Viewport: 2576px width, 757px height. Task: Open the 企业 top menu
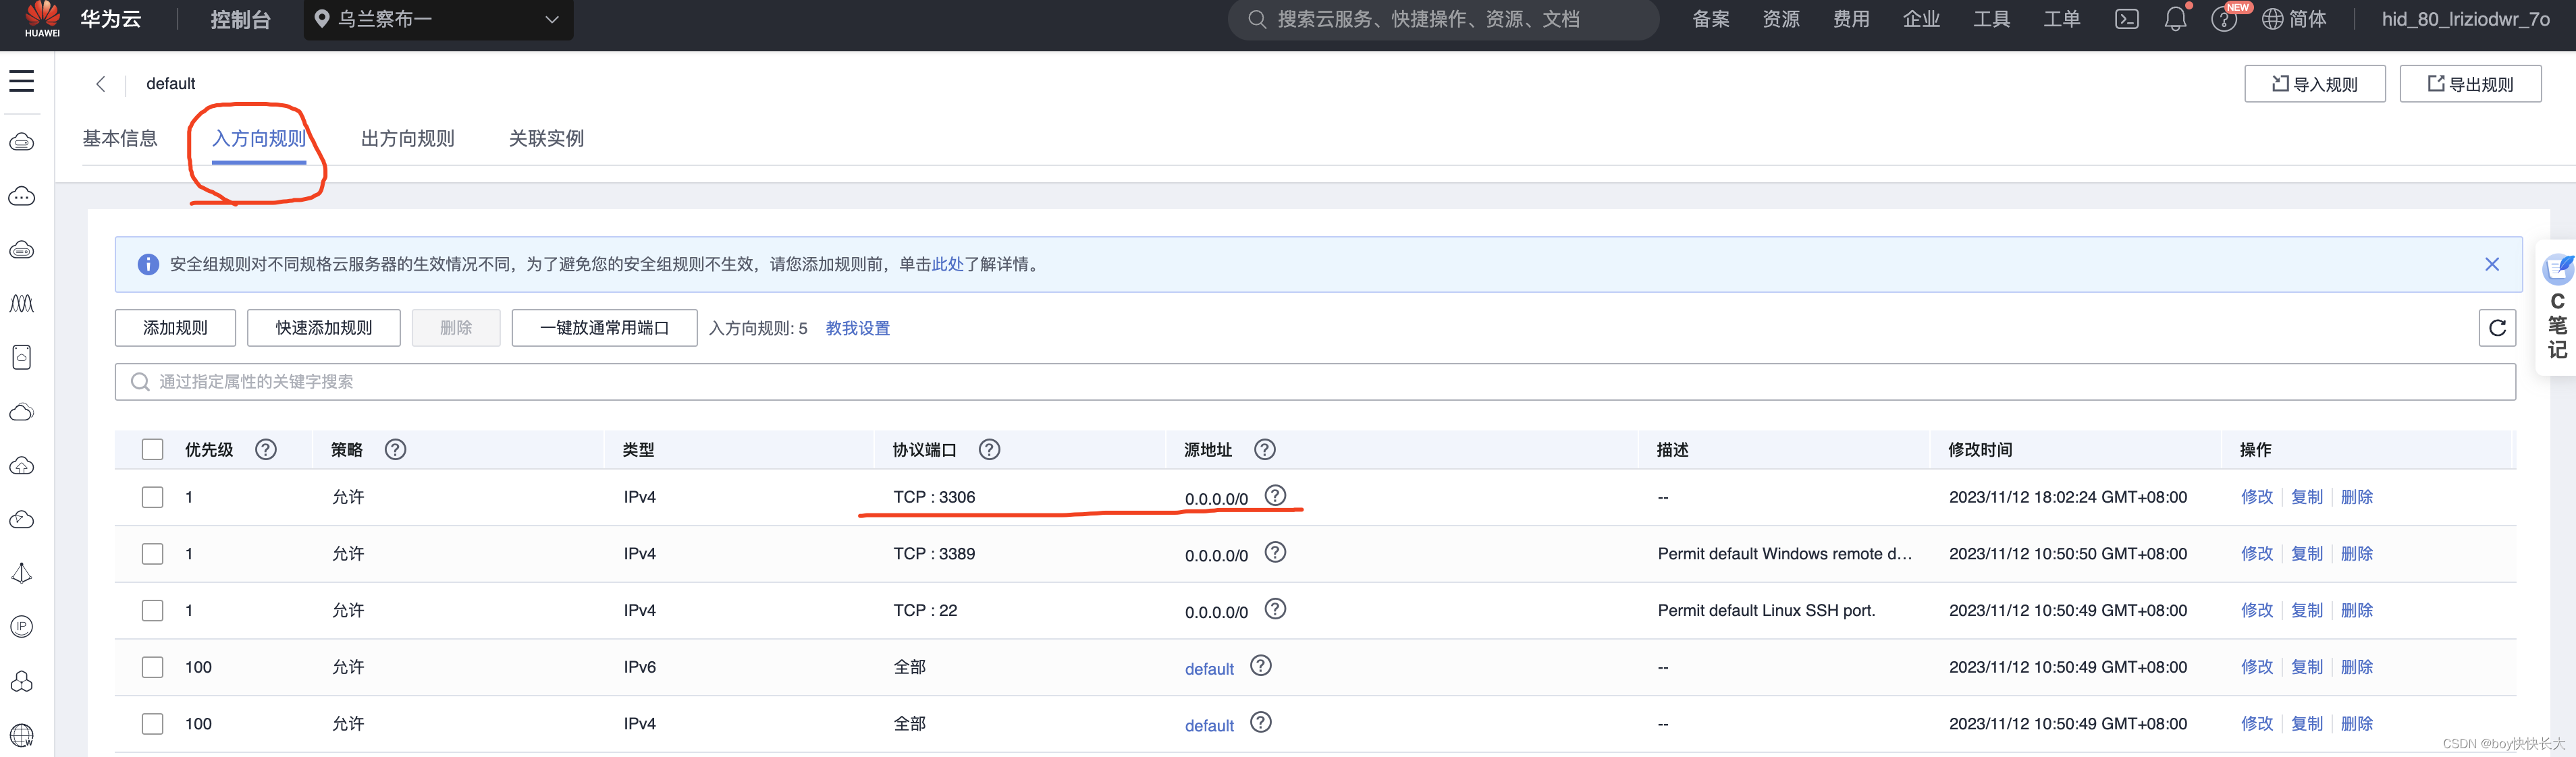point(1921,19)
